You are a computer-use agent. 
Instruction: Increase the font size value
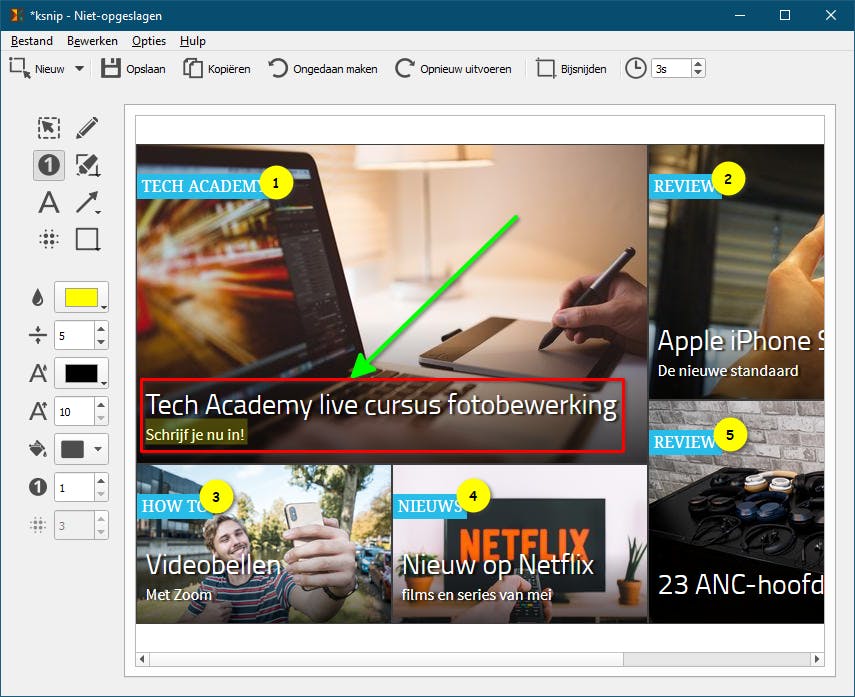pos(101,404)
